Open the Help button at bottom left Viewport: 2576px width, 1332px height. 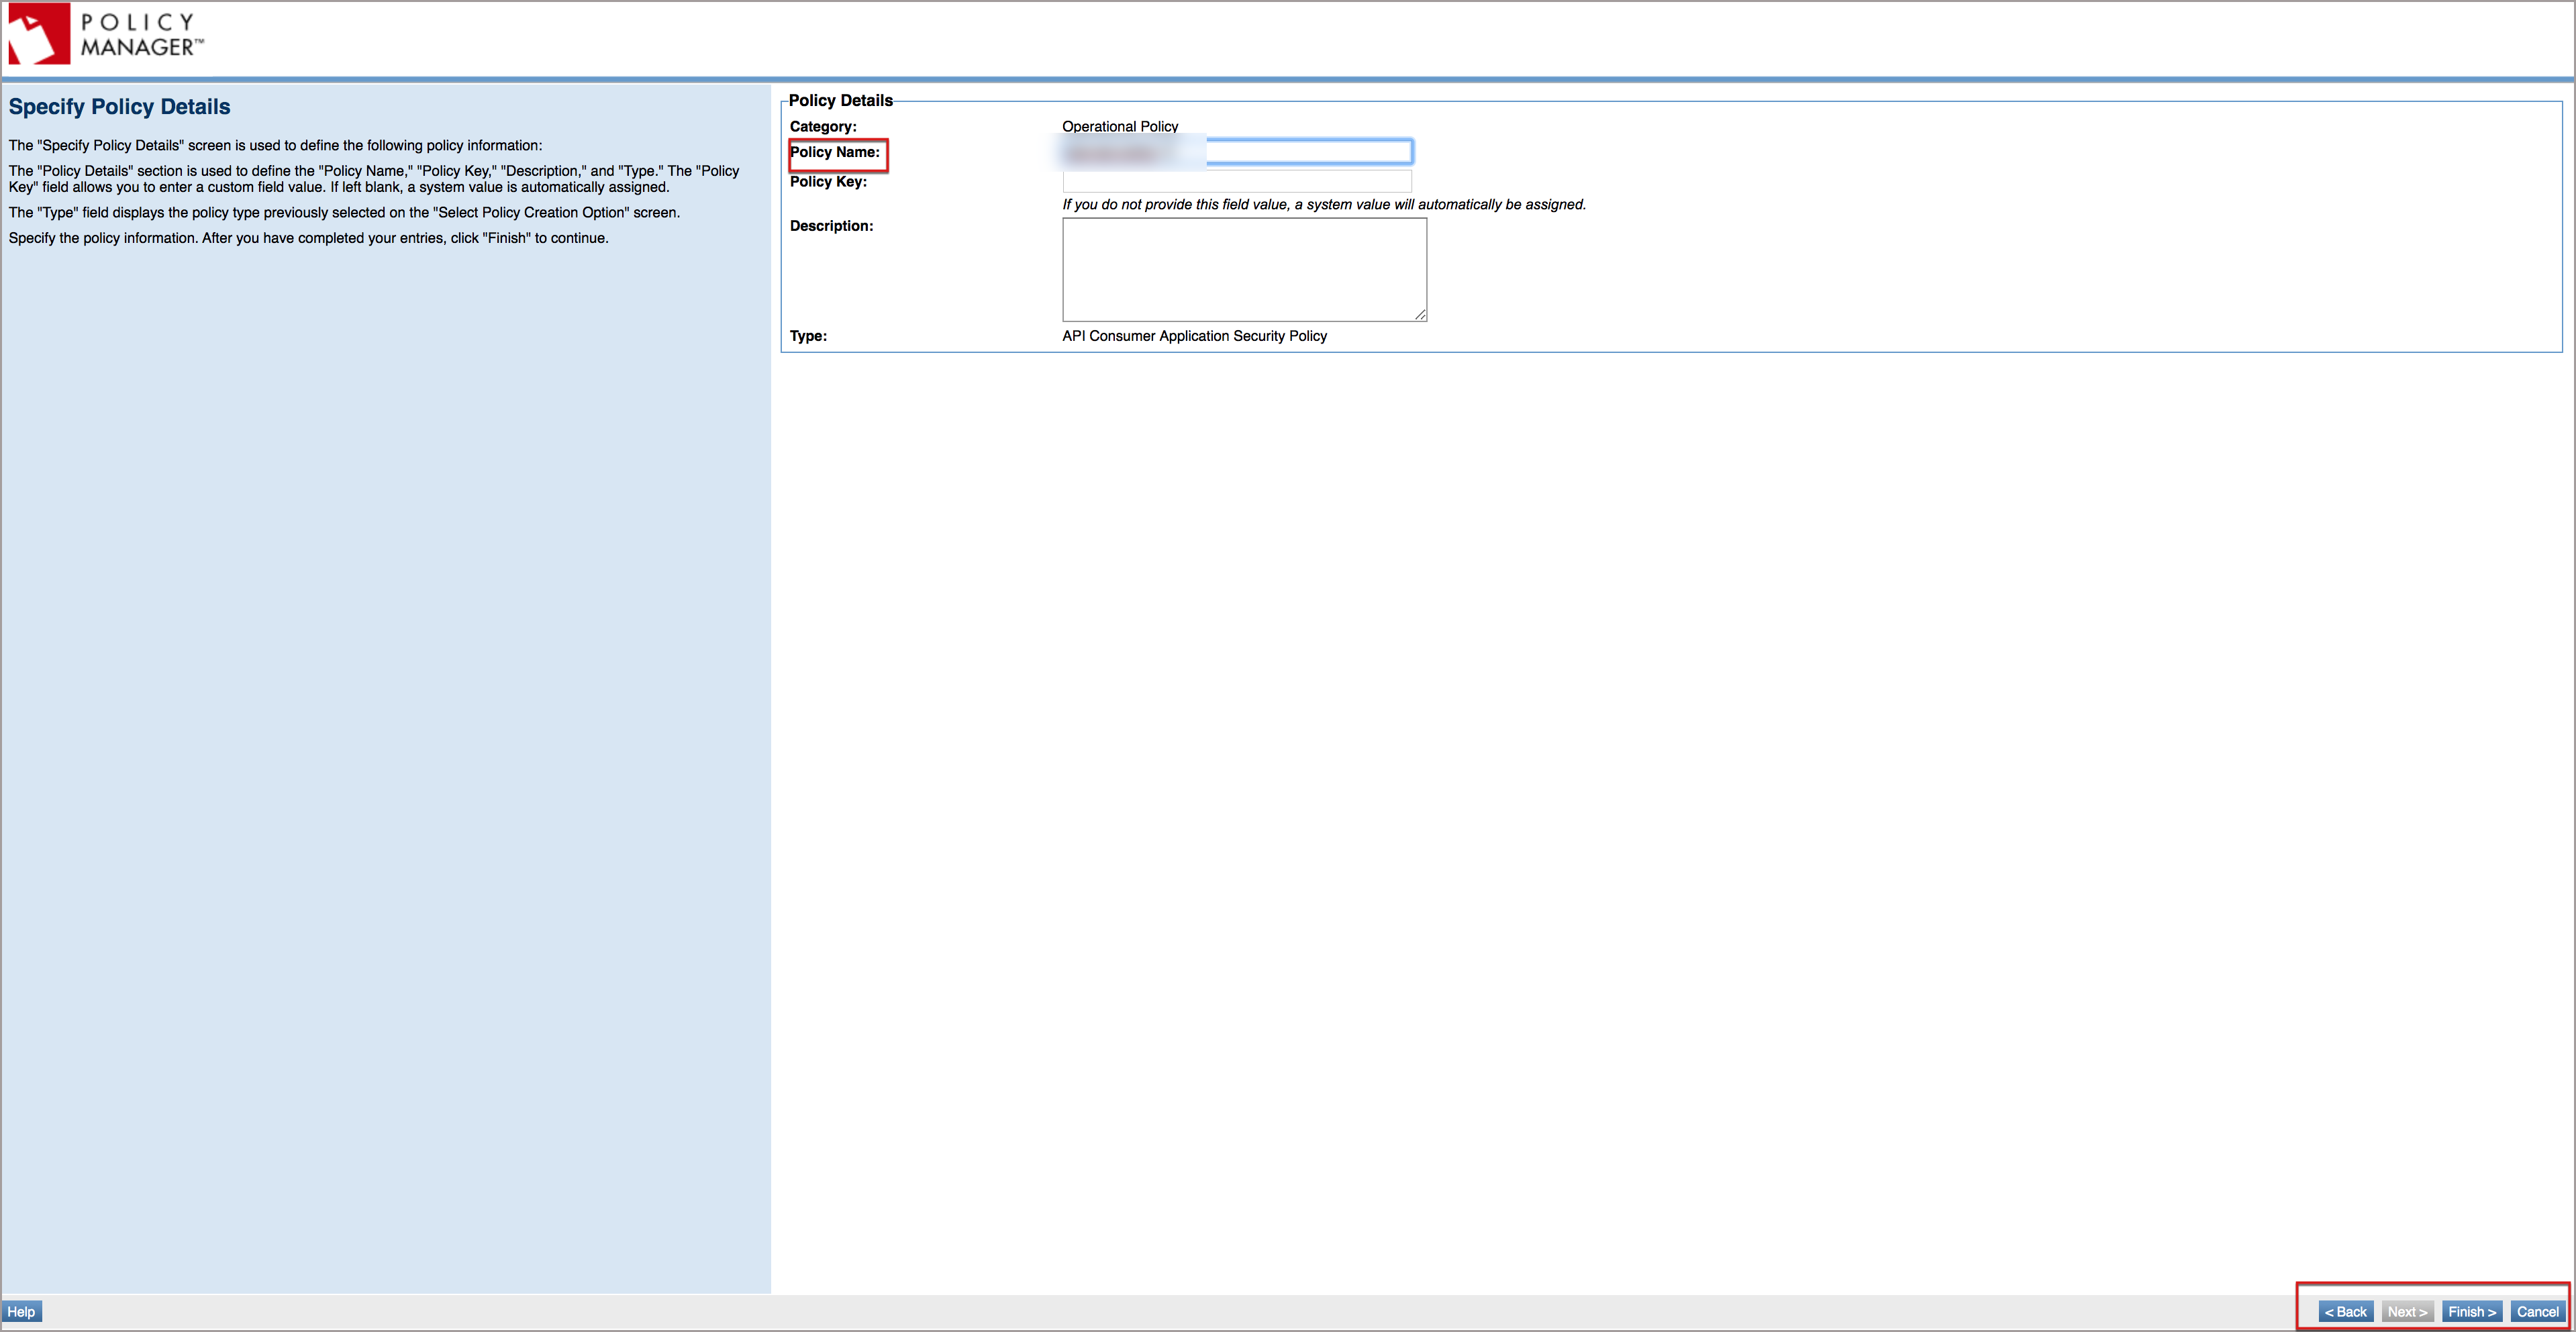21,1312
